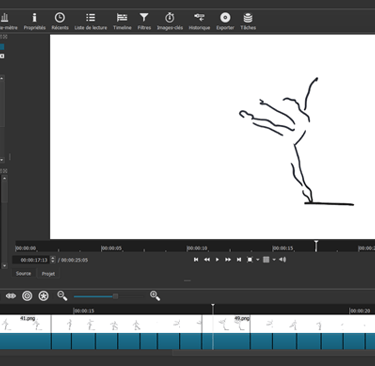Open the zoom level dropdown arrow
The height and width of the screenshot is (366, 375).
pyautogui.click(x=258, y=260)
